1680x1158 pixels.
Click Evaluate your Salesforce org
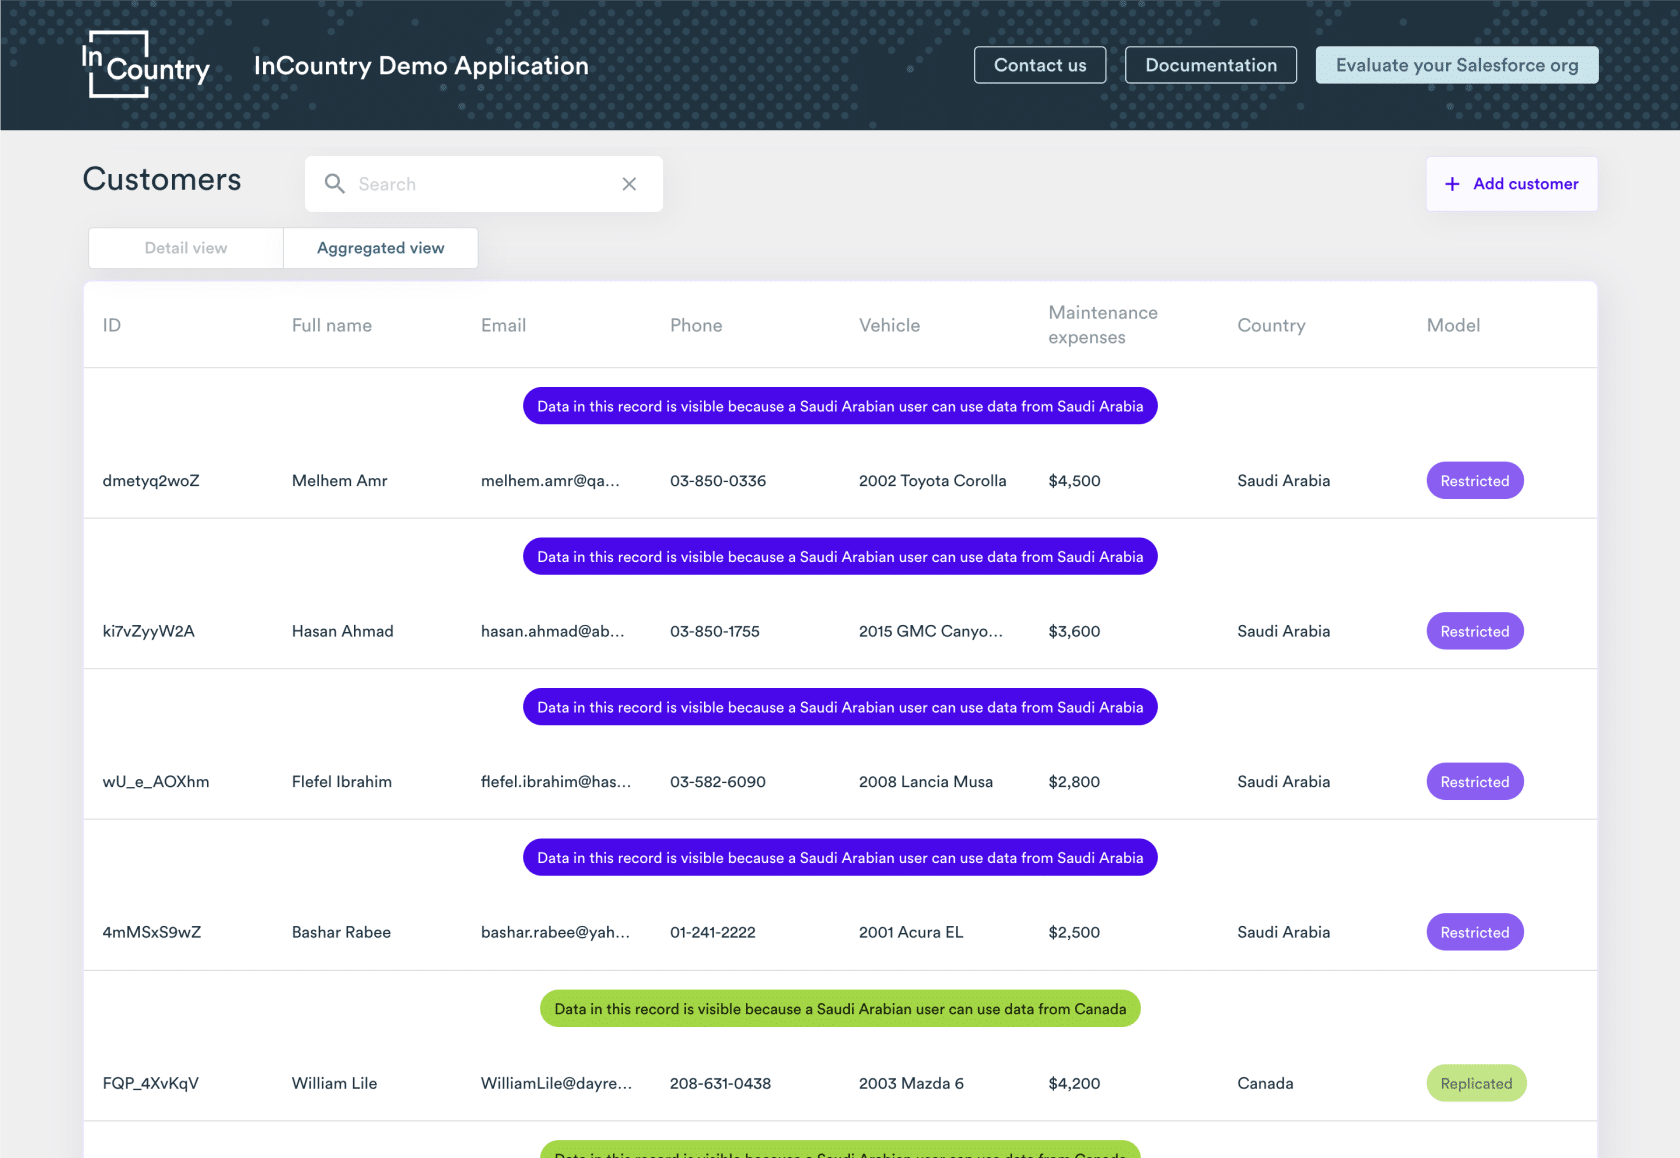point(1456,64)
